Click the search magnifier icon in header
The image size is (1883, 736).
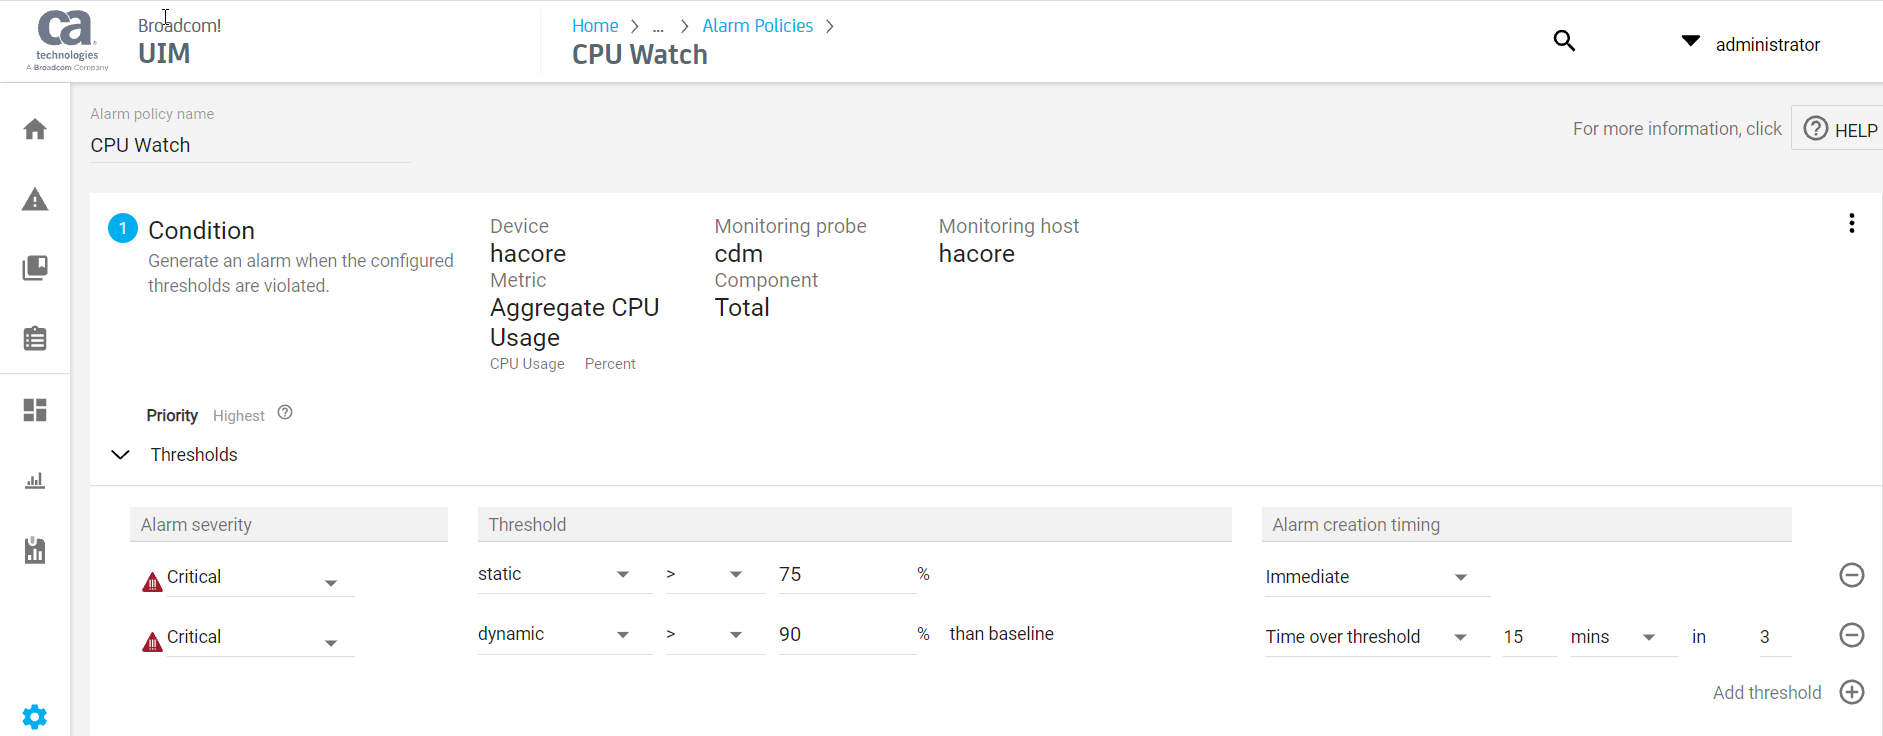(x=1563, y=41)
